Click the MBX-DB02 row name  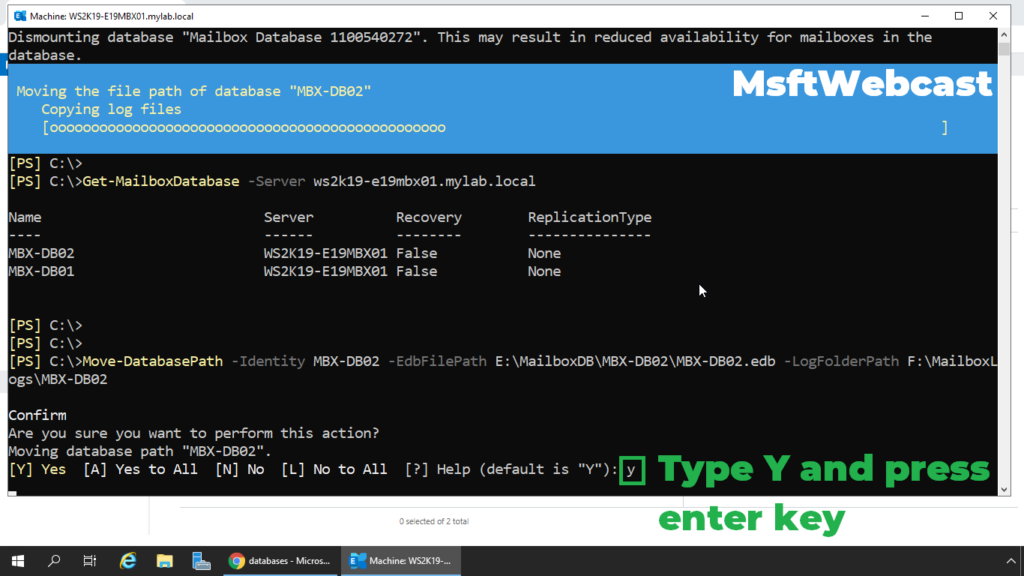(41, 253)
